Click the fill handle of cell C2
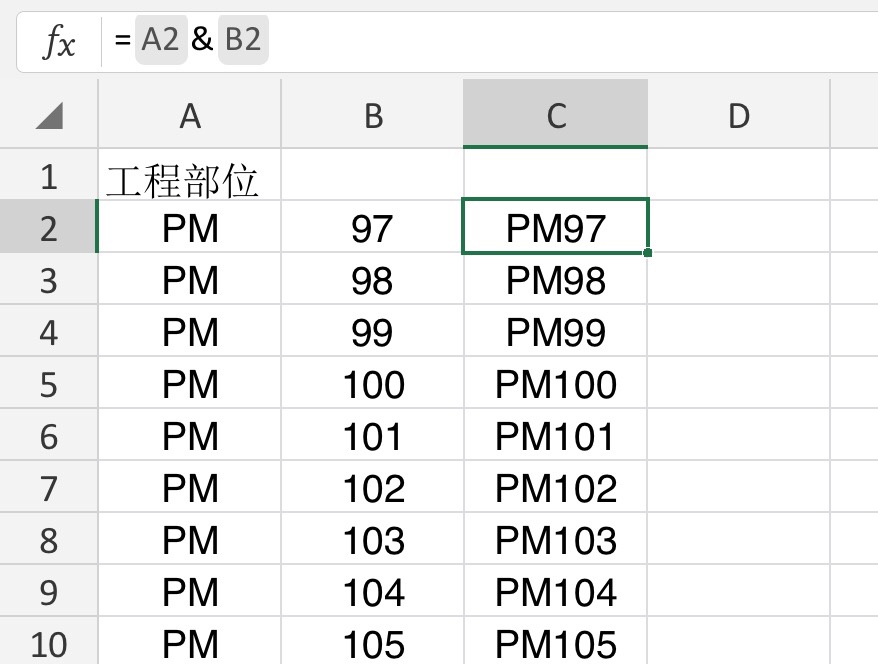Screen dimensions: 878x664 point(648,253)
